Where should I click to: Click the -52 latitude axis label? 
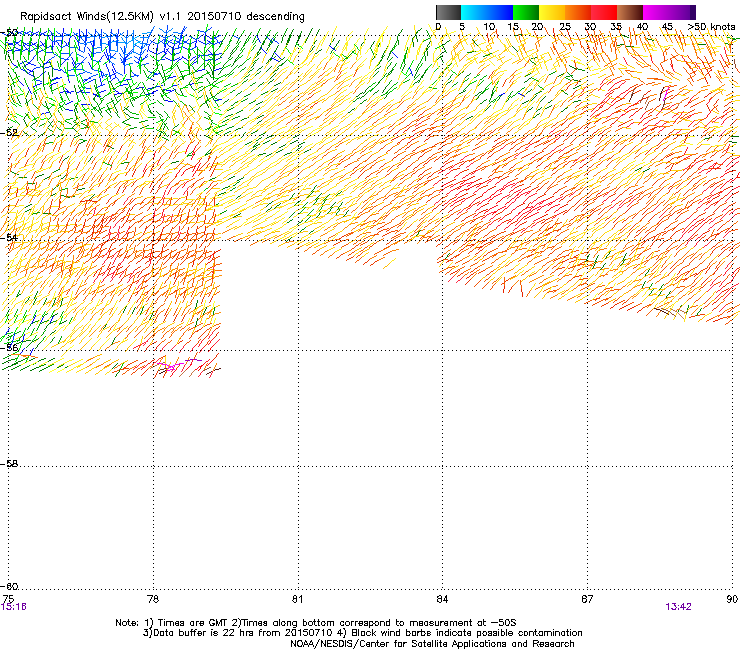tap(9, 133)
